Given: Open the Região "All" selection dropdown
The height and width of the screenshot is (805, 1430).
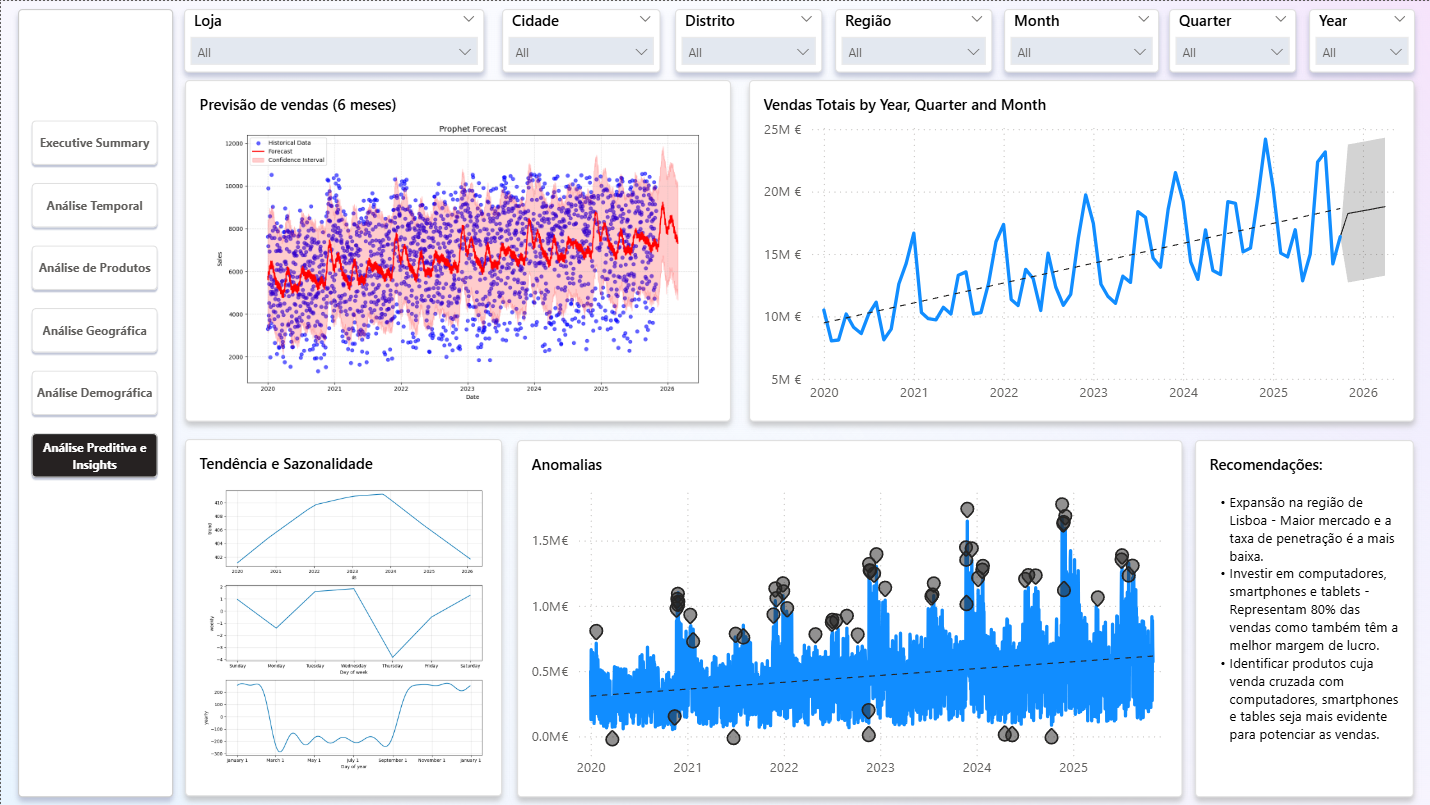Looking at the screenshot, I should 913,52.
